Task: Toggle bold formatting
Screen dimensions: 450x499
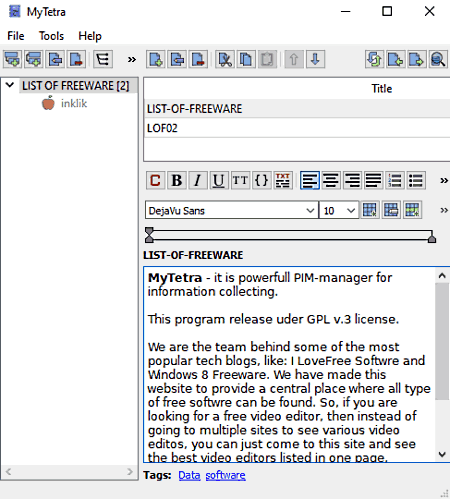Action: click(177, 181)
